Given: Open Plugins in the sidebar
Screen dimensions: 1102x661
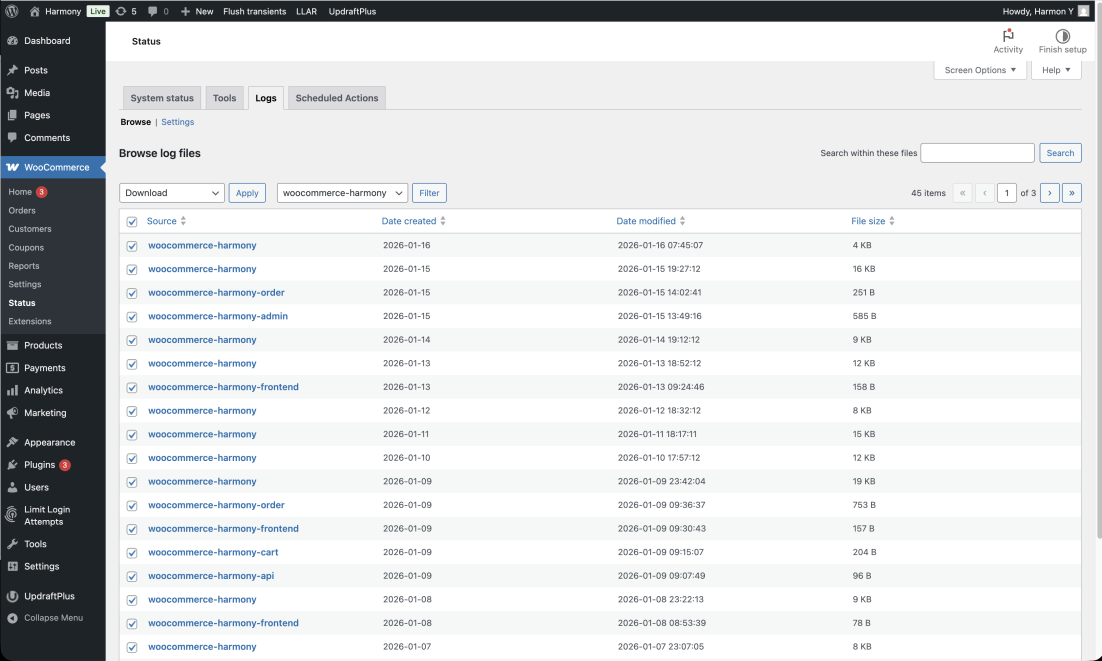Looking at the screenshot, I should [x=40, y=465].
